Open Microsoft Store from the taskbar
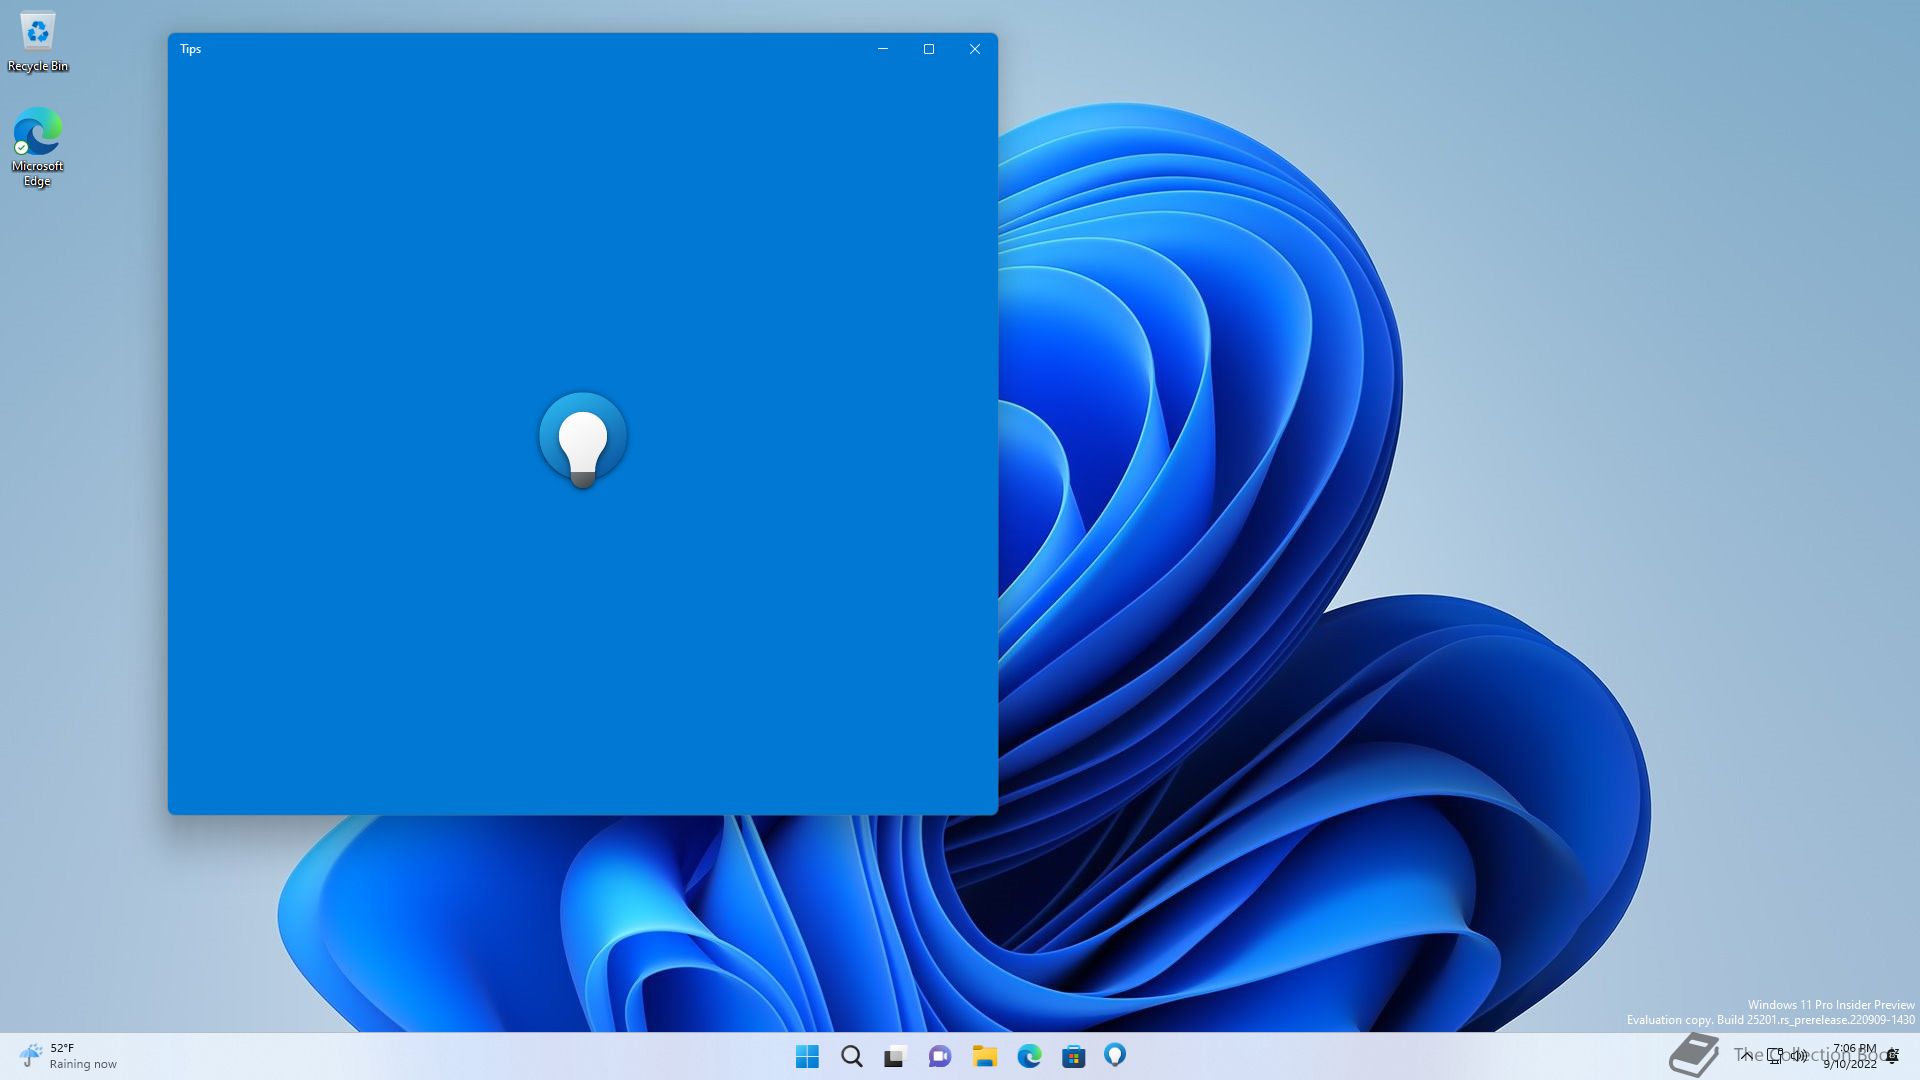 (1073, 1056)
